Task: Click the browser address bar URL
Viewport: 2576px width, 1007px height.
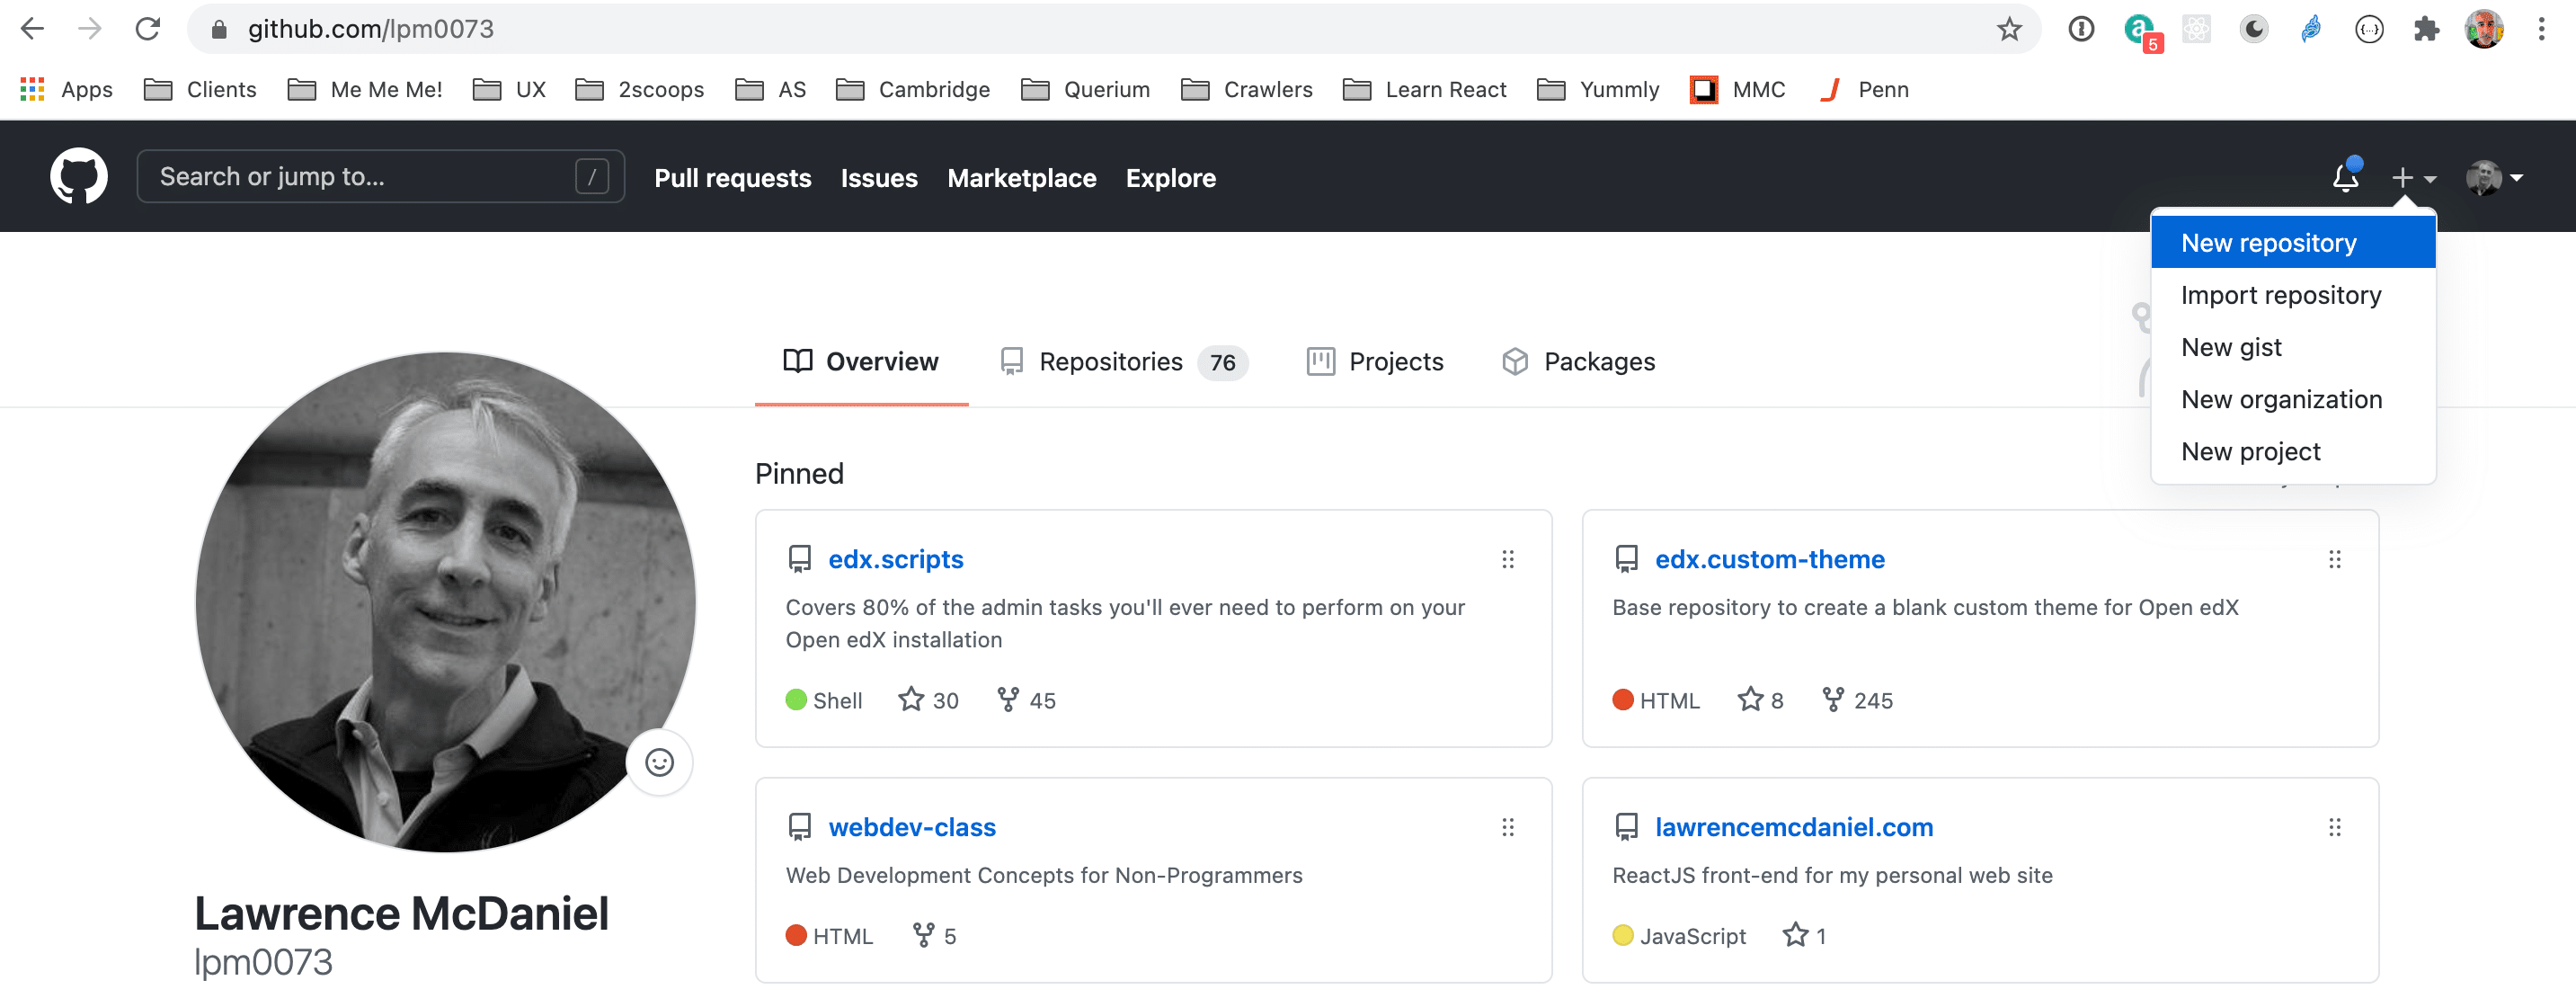Action: [x=371, y=29]
